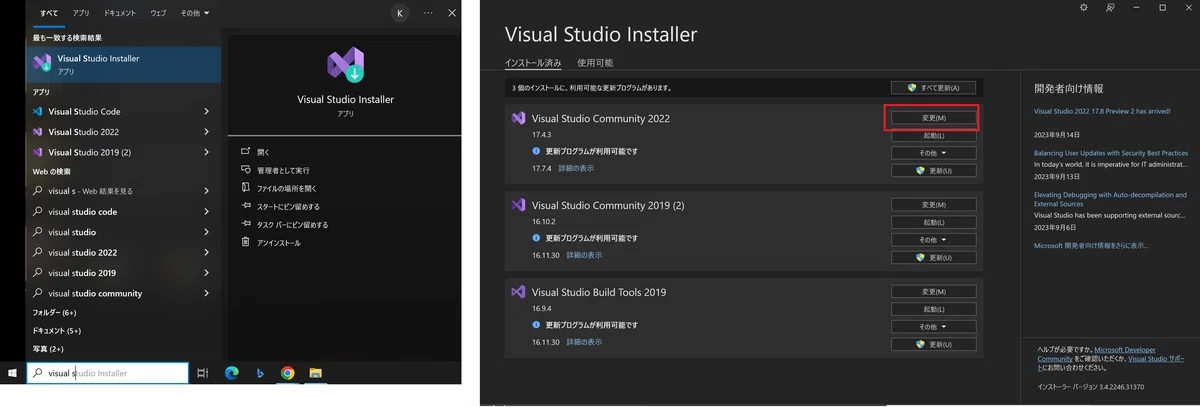The image size is (1200, 407).
Task: Expand Visual Studio Code result chevron
Action: coord(206,112)
